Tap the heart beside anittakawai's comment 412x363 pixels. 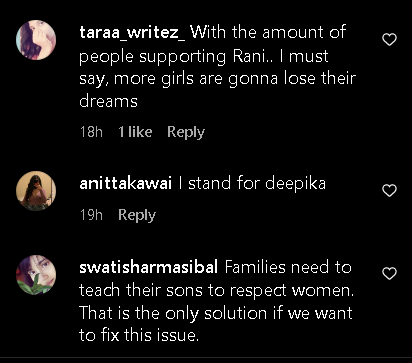pyautogui.click(x=389, y=191)
